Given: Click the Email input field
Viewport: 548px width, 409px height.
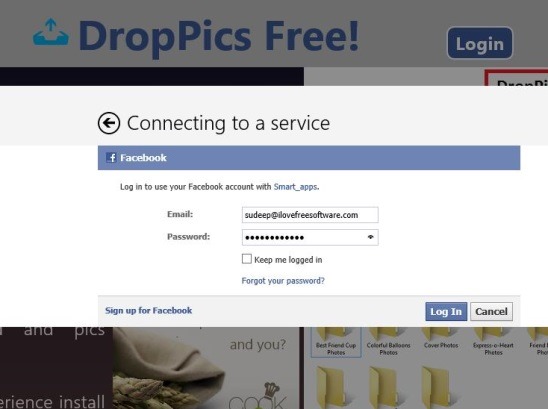Looking at the screenshot, I should click(310, 215).
